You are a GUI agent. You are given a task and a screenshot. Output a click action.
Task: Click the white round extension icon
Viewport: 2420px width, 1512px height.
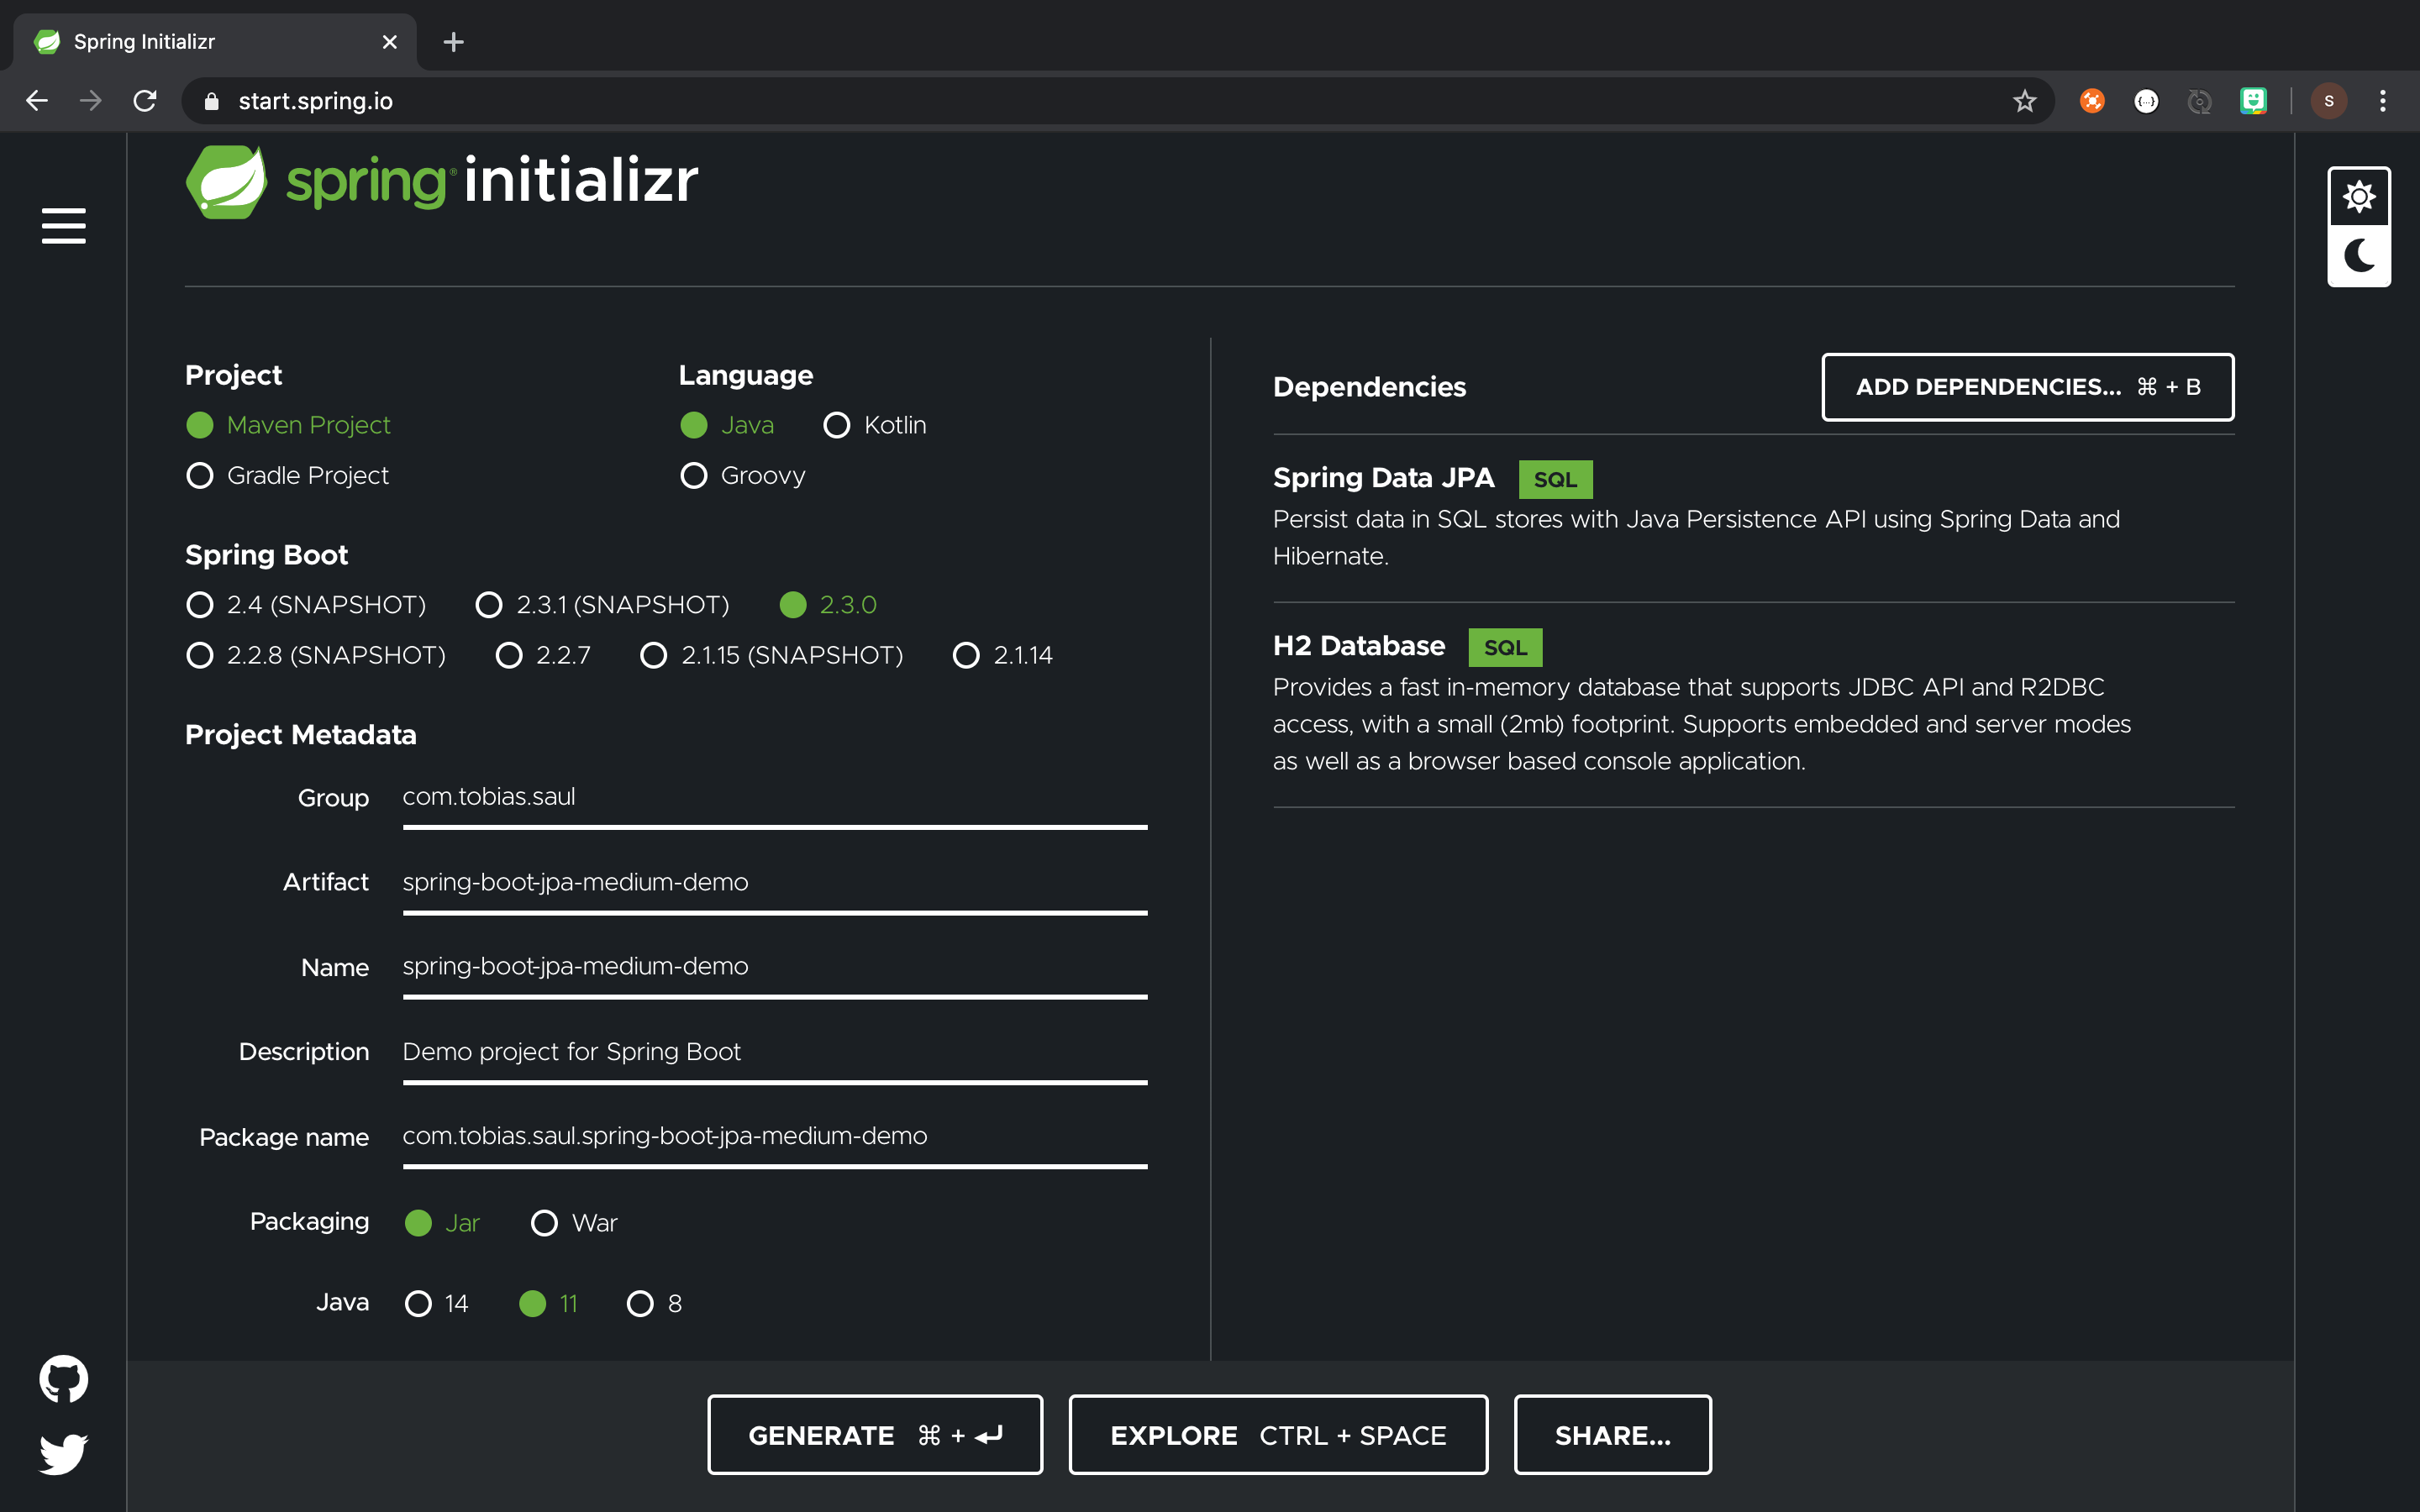2146,101
